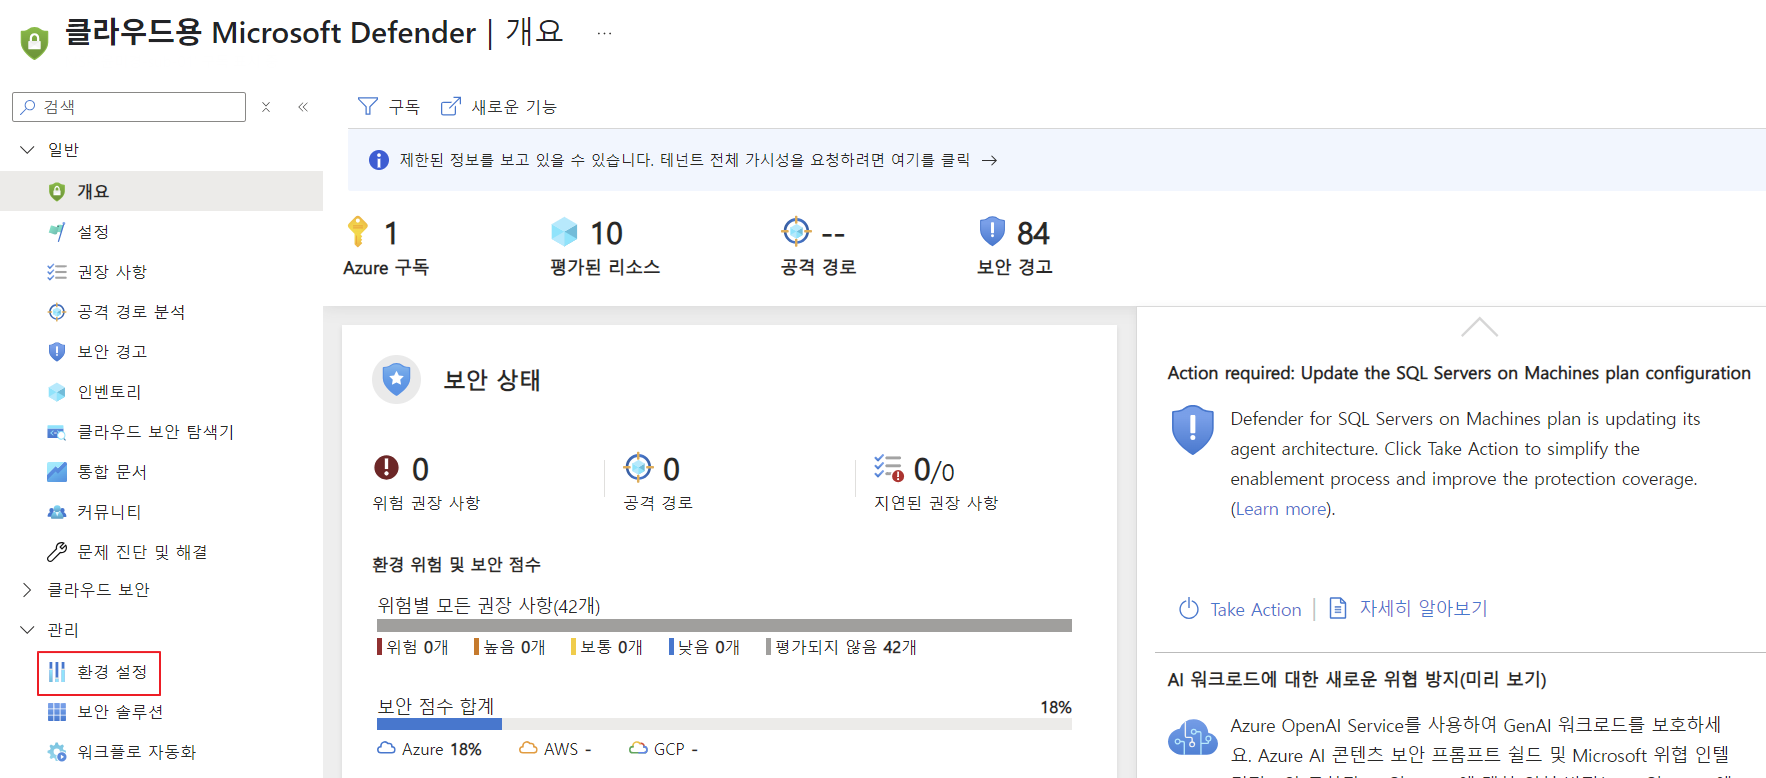1766x778 pixels.
Task: Click the GCP cloud icon
Action: [638, 748]
